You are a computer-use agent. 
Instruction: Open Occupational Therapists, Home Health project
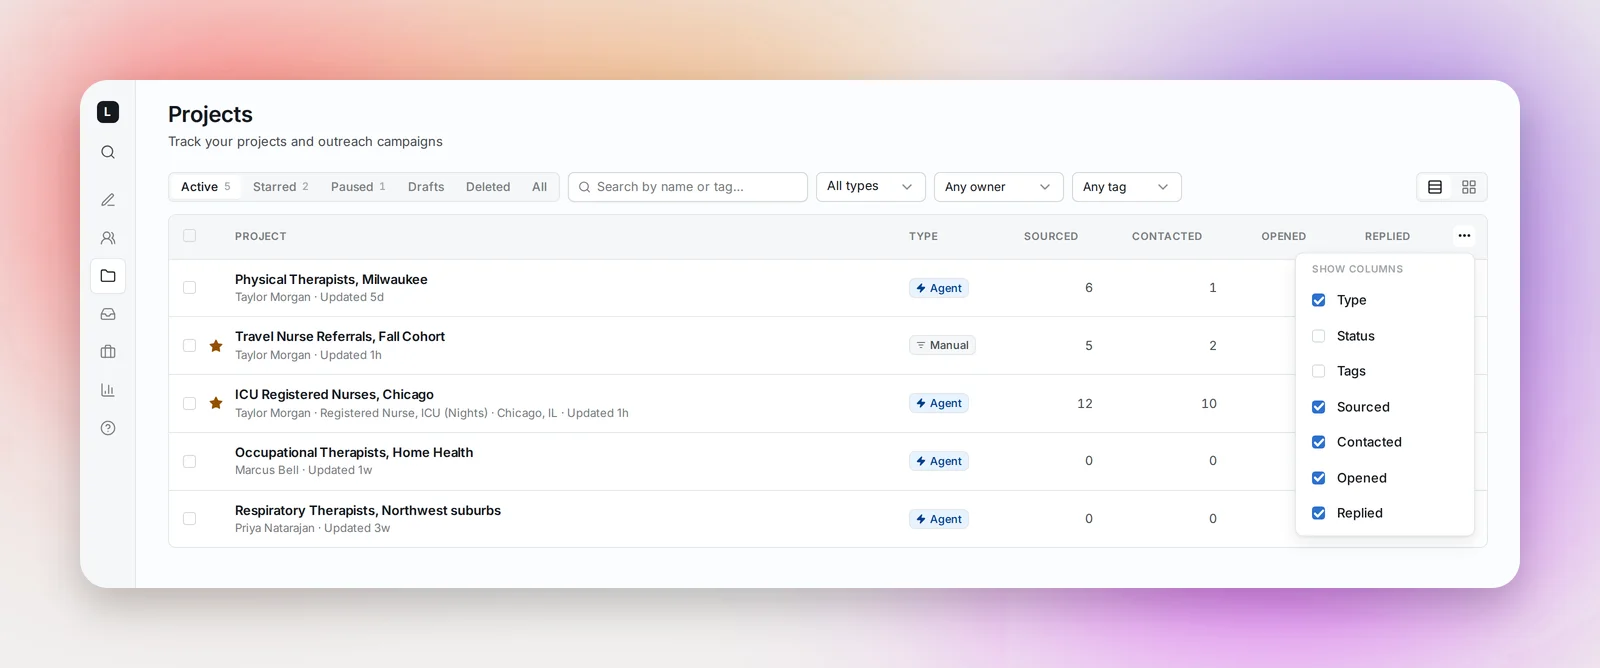point(354,453)
